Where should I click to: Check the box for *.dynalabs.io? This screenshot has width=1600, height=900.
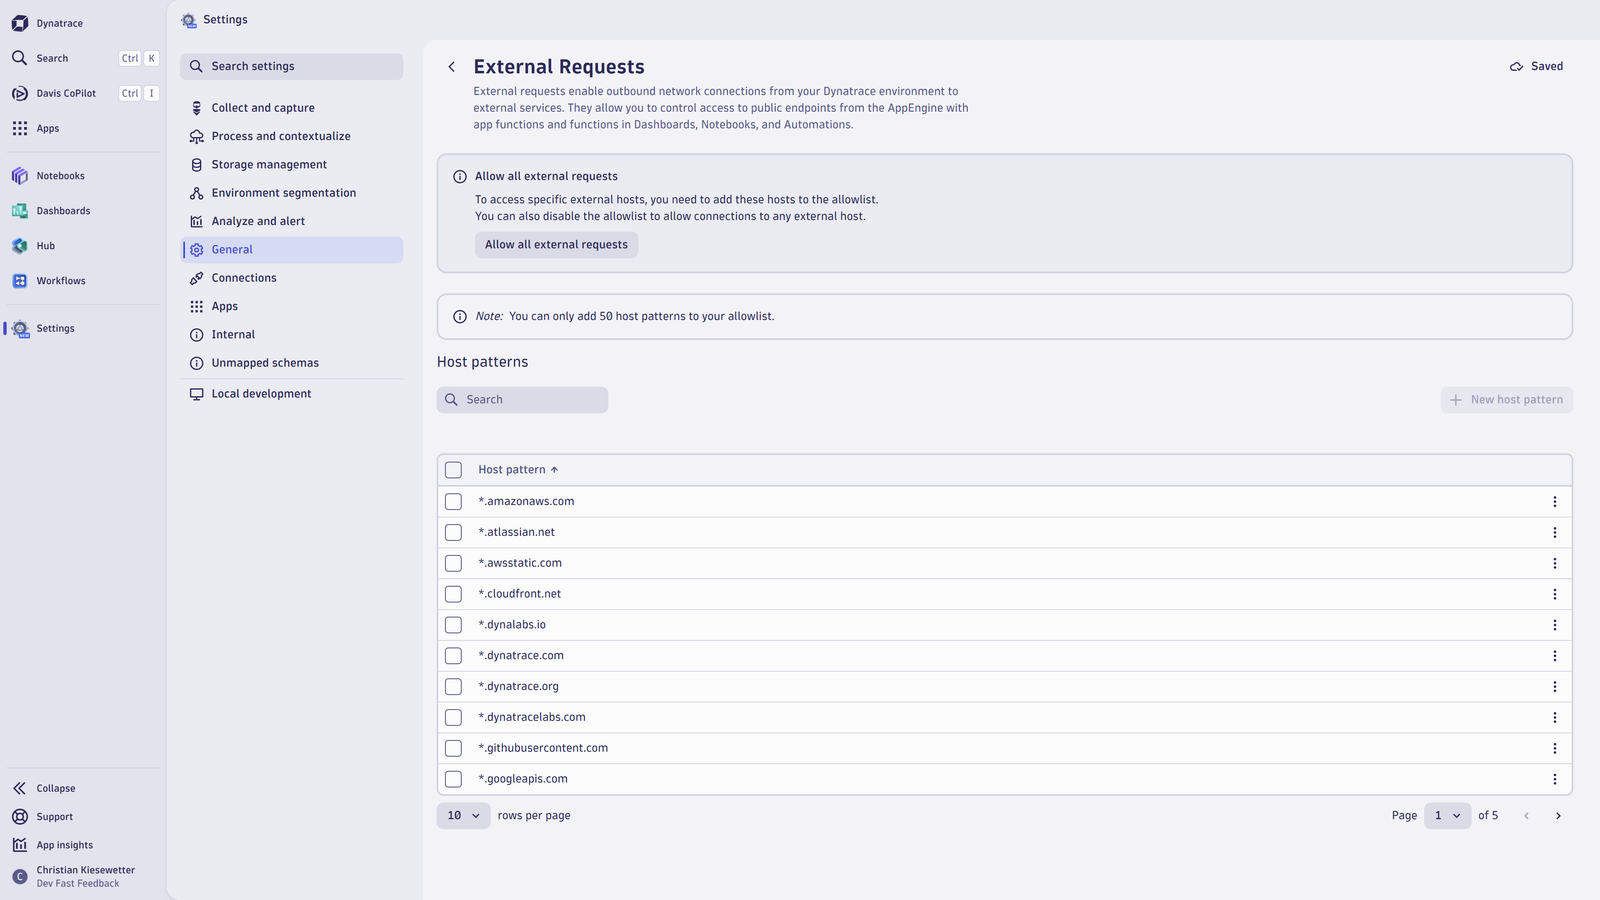pyautogui.click(x=454, y=625)
